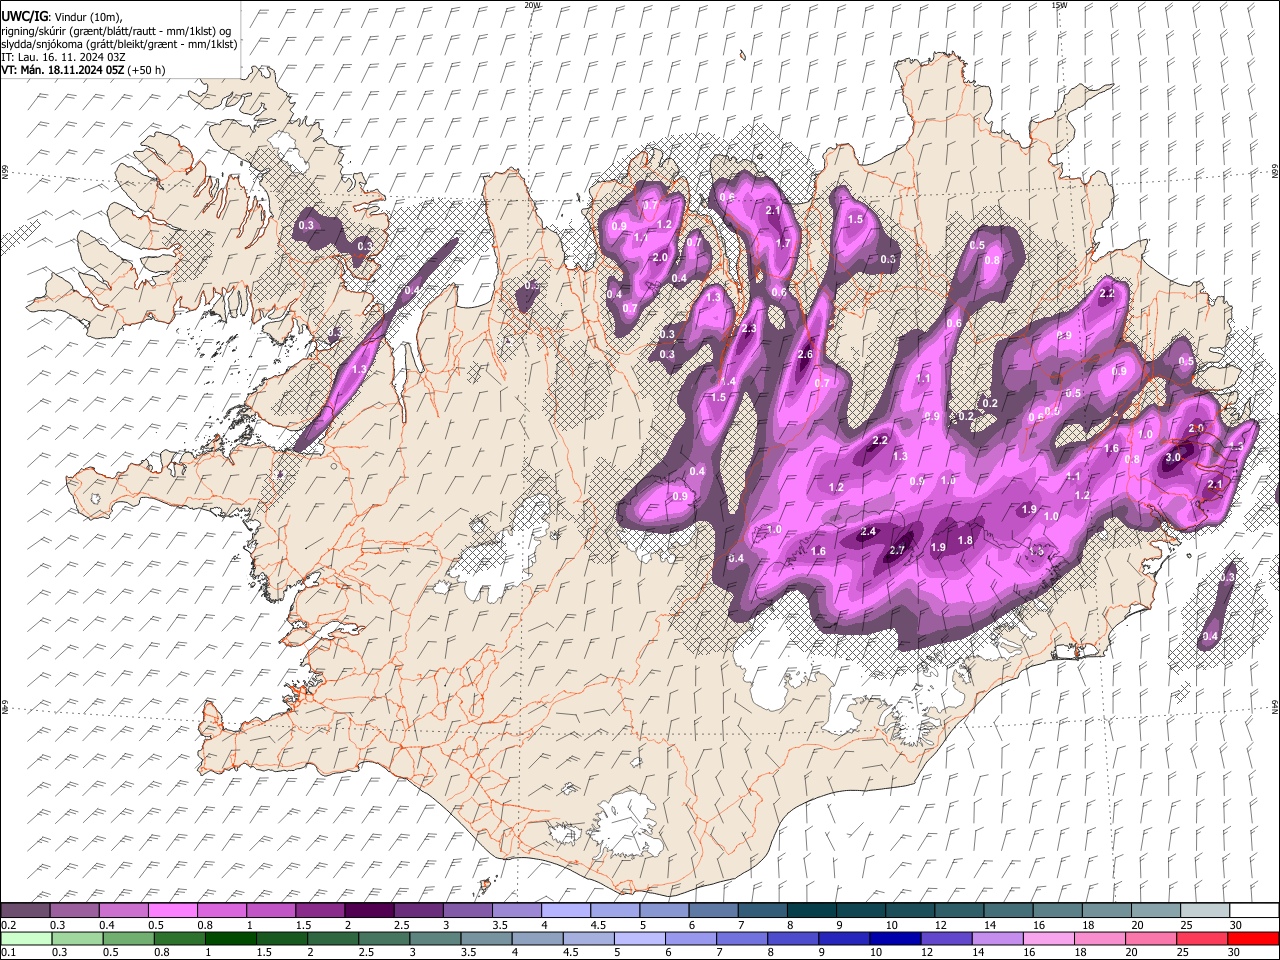Click the 2.6 snowfall value on map
Screen dimensions: 1280x960
coord(805,355)
